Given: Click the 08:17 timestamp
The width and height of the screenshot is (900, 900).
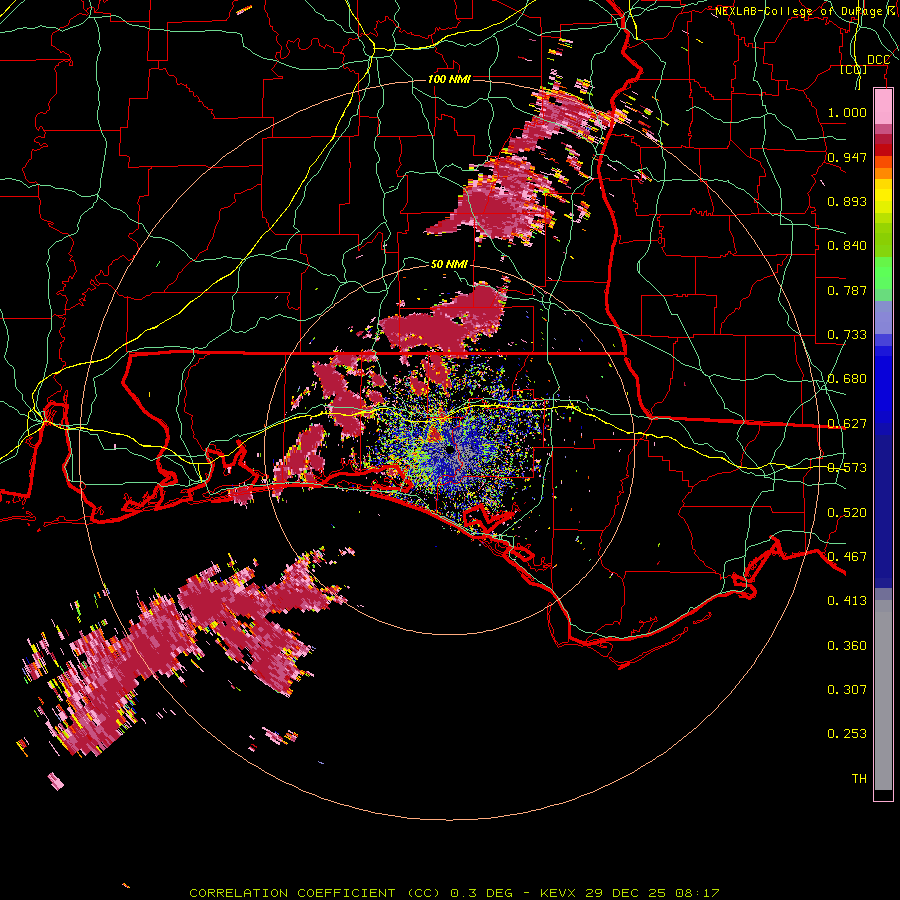Looking at the screenshot, I should 697,893.
